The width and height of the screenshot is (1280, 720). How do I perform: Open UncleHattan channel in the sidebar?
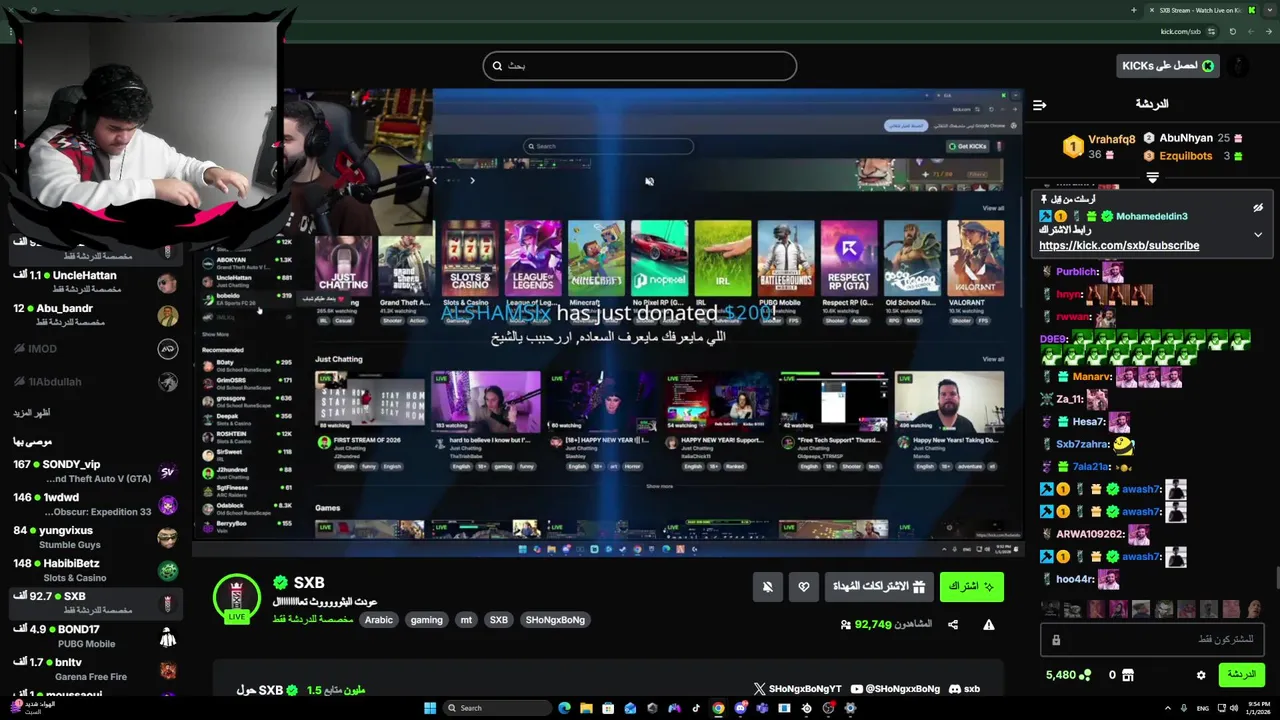tap(95, 281)
